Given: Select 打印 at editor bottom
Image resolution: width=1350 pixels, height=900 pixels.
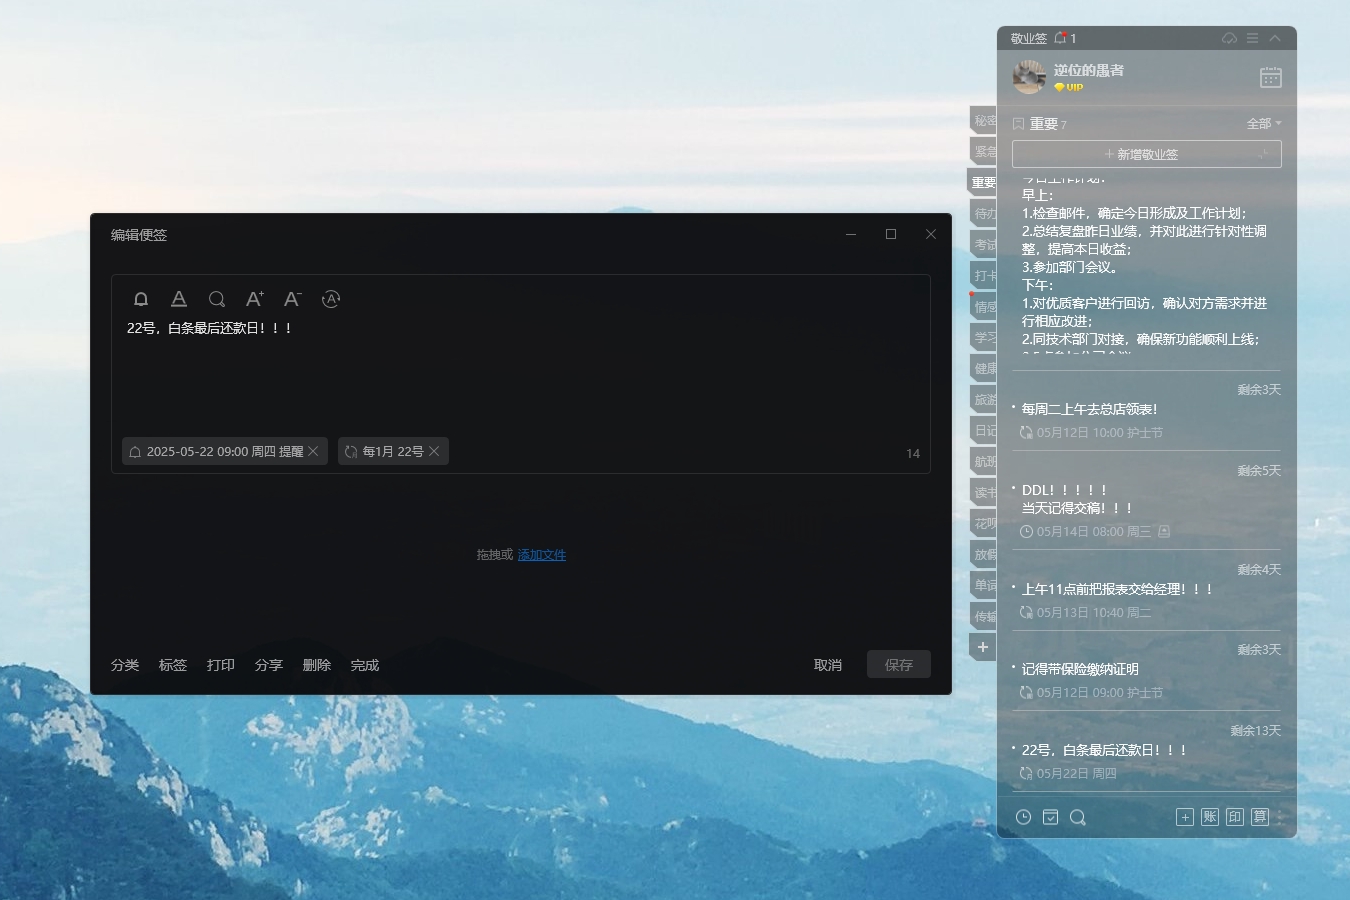Looking at the screenshot, I should click(x=221, y=665).
